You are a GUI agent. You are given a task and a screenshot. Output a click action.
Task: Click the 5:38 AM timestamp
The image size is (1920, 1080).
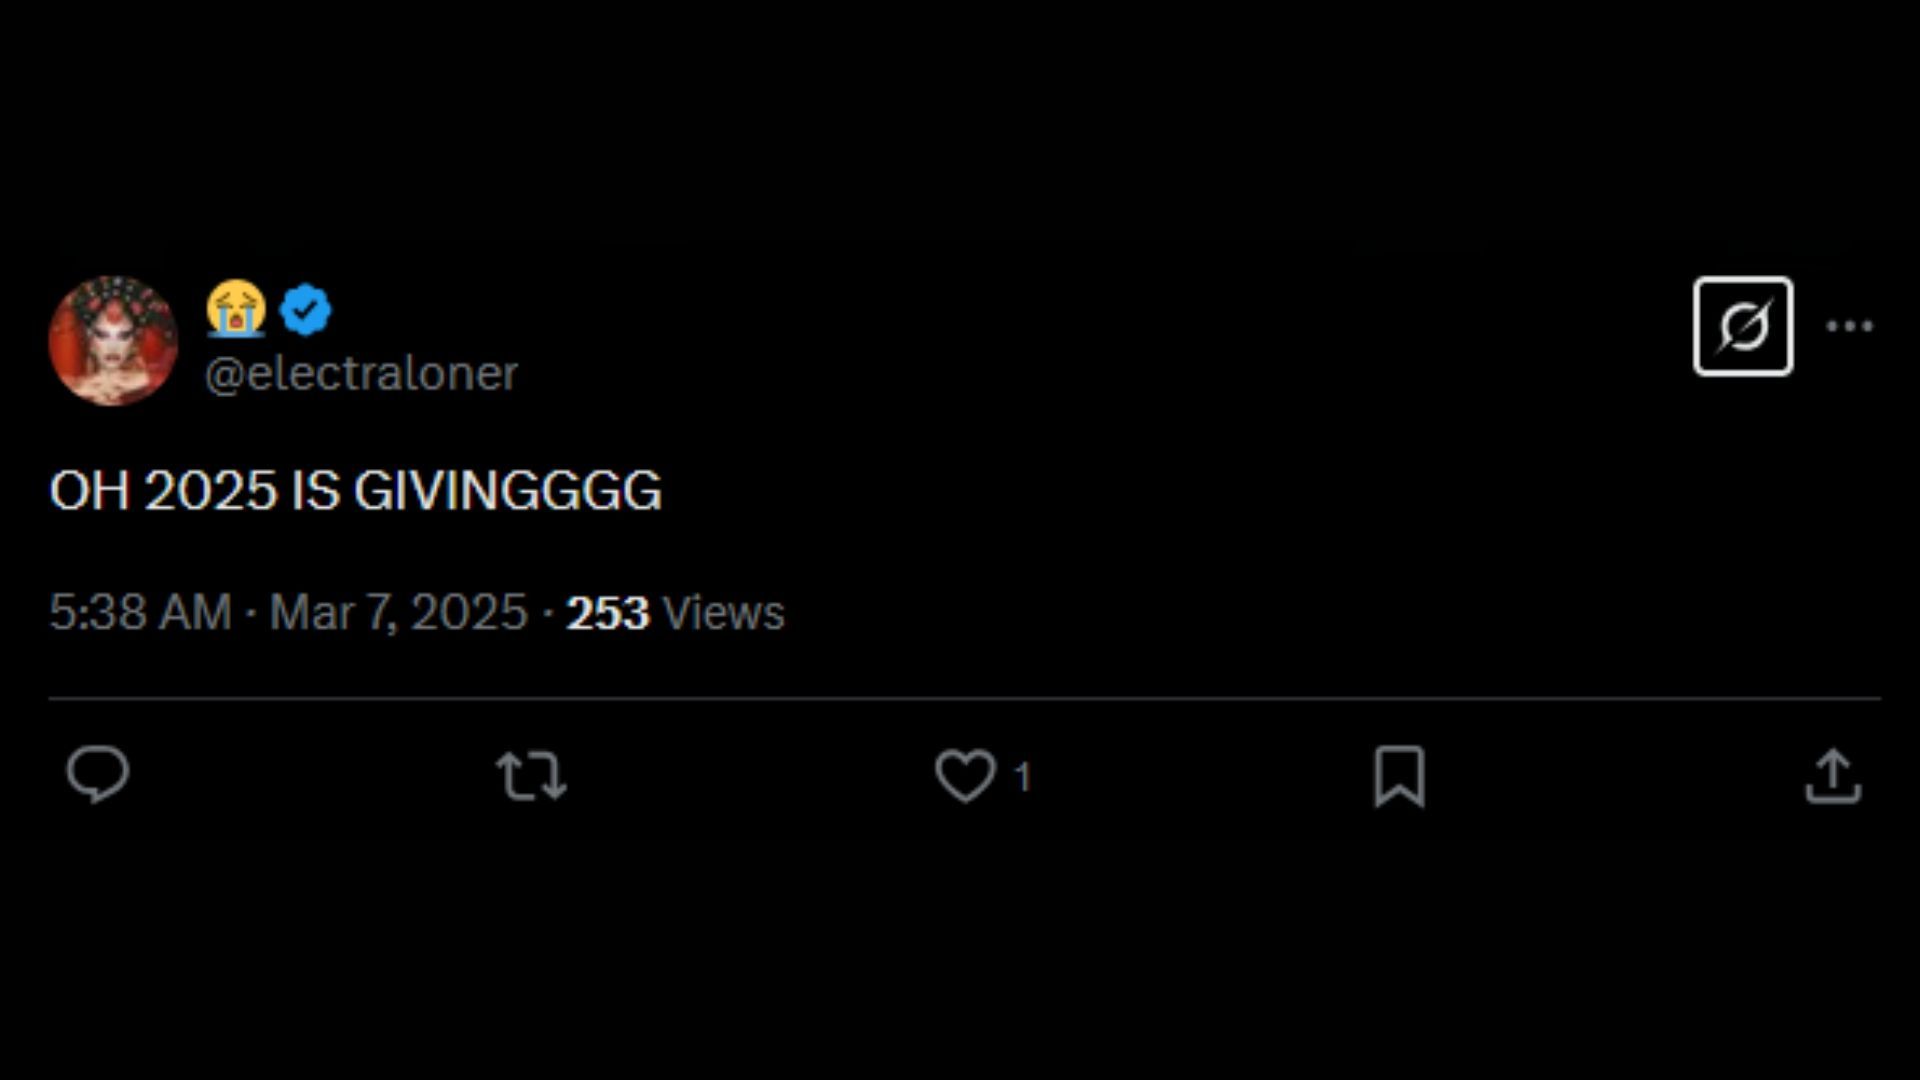click(140, 612)
